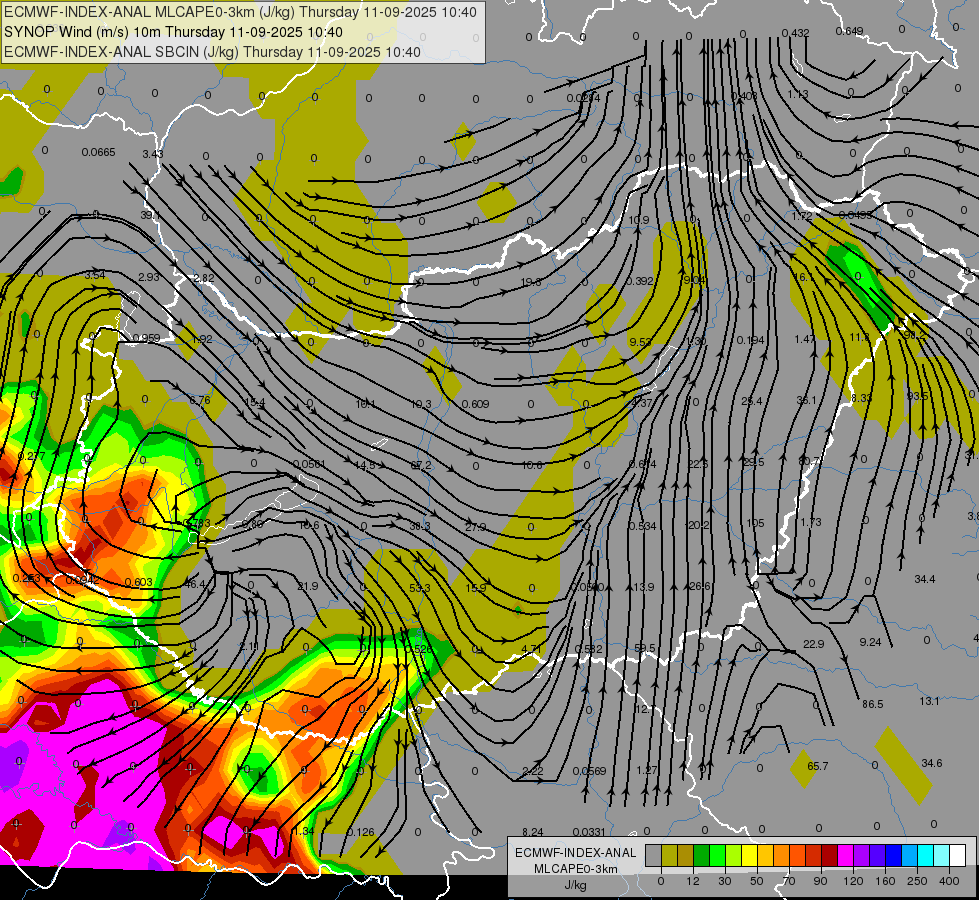The width and height of the screenshot is (979, 900).
Task: Click the legend tick label '160'
Action: 885,881
